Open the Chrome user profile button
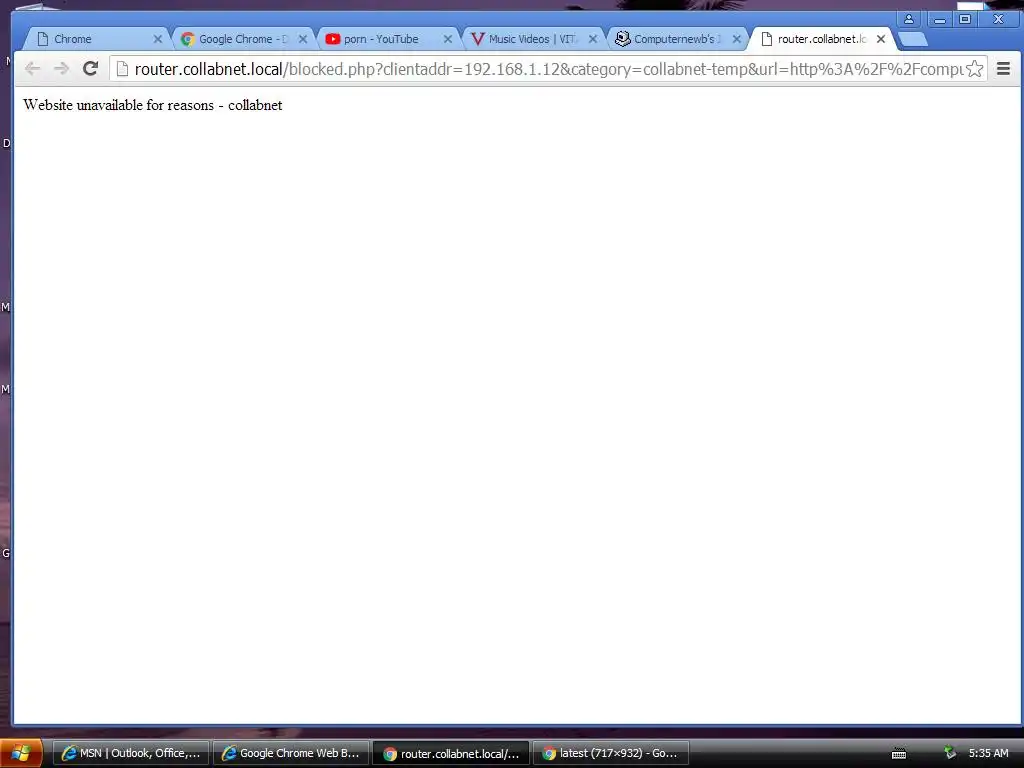This screenshot has width=1024, height=768. point(908,20)
